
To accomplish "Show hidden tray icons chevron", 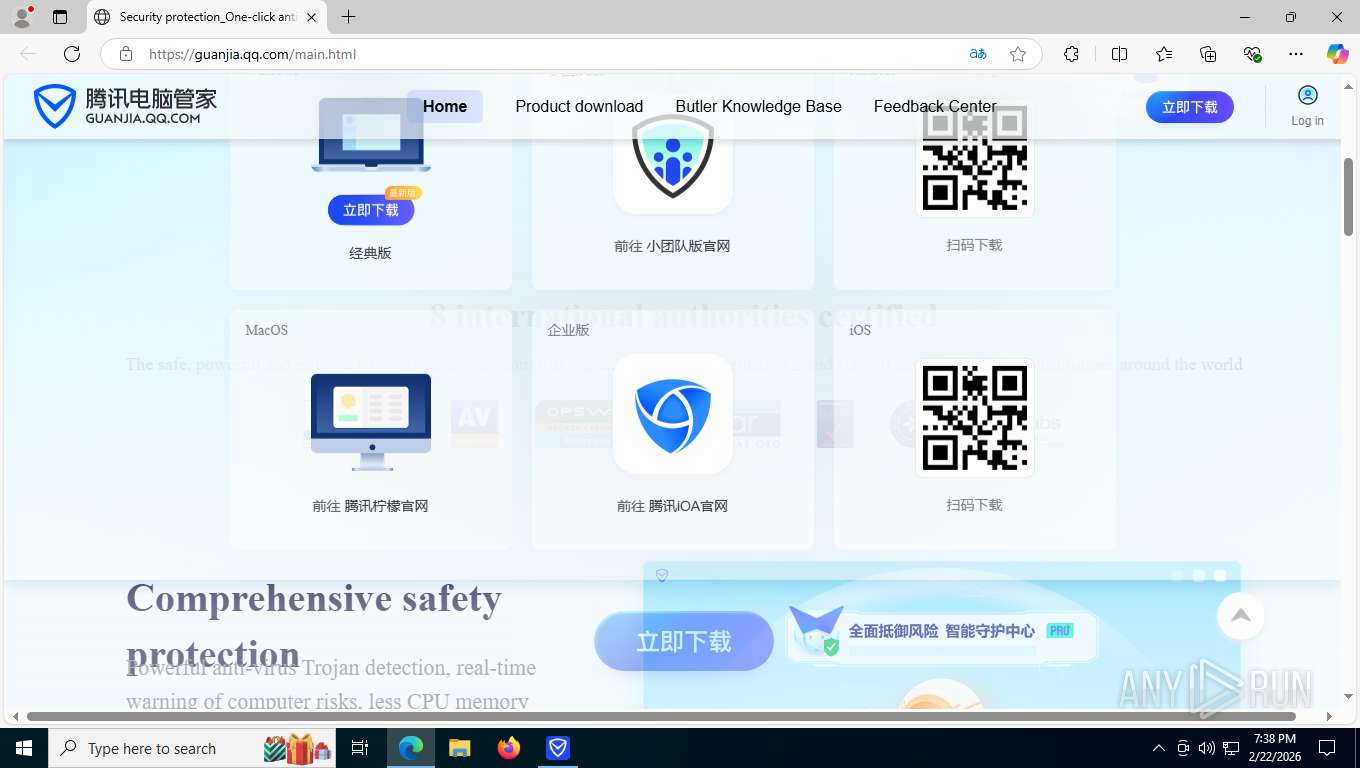I will click(x=1159, y=748).
